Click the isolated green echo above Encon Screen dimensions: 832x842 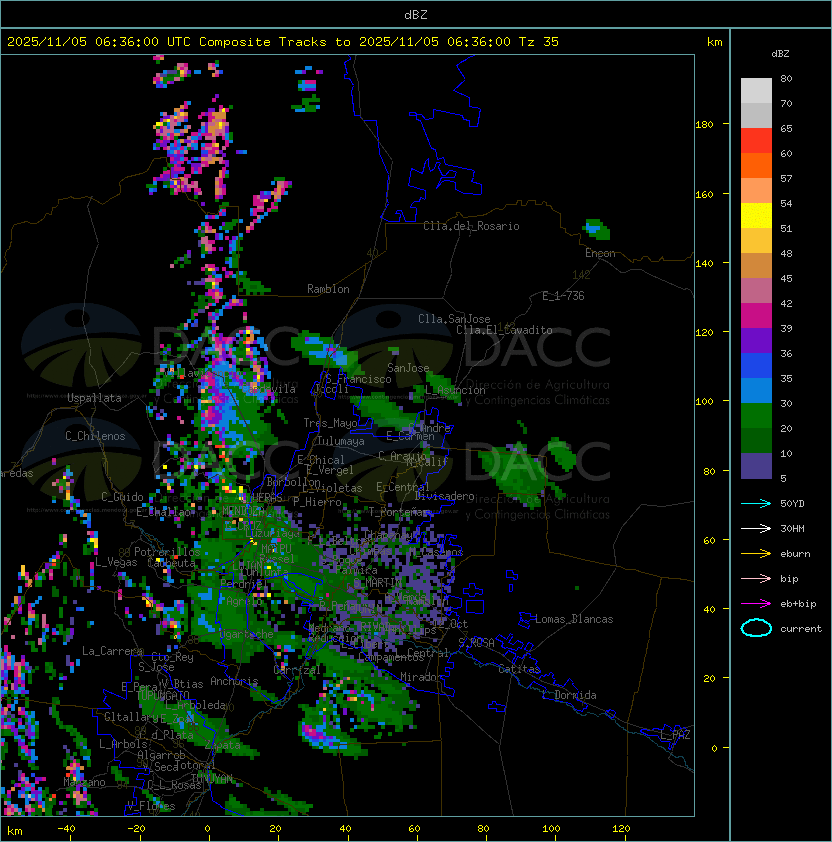597,229
